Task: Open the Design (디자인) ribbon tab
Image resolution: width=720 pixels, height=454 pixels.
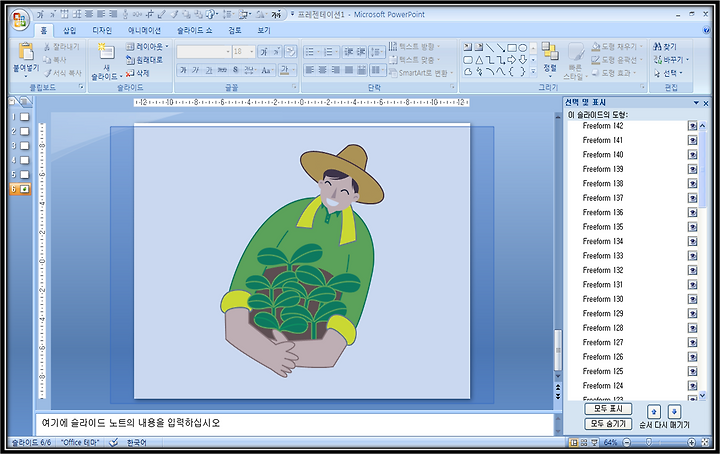Action: [102, 30]
